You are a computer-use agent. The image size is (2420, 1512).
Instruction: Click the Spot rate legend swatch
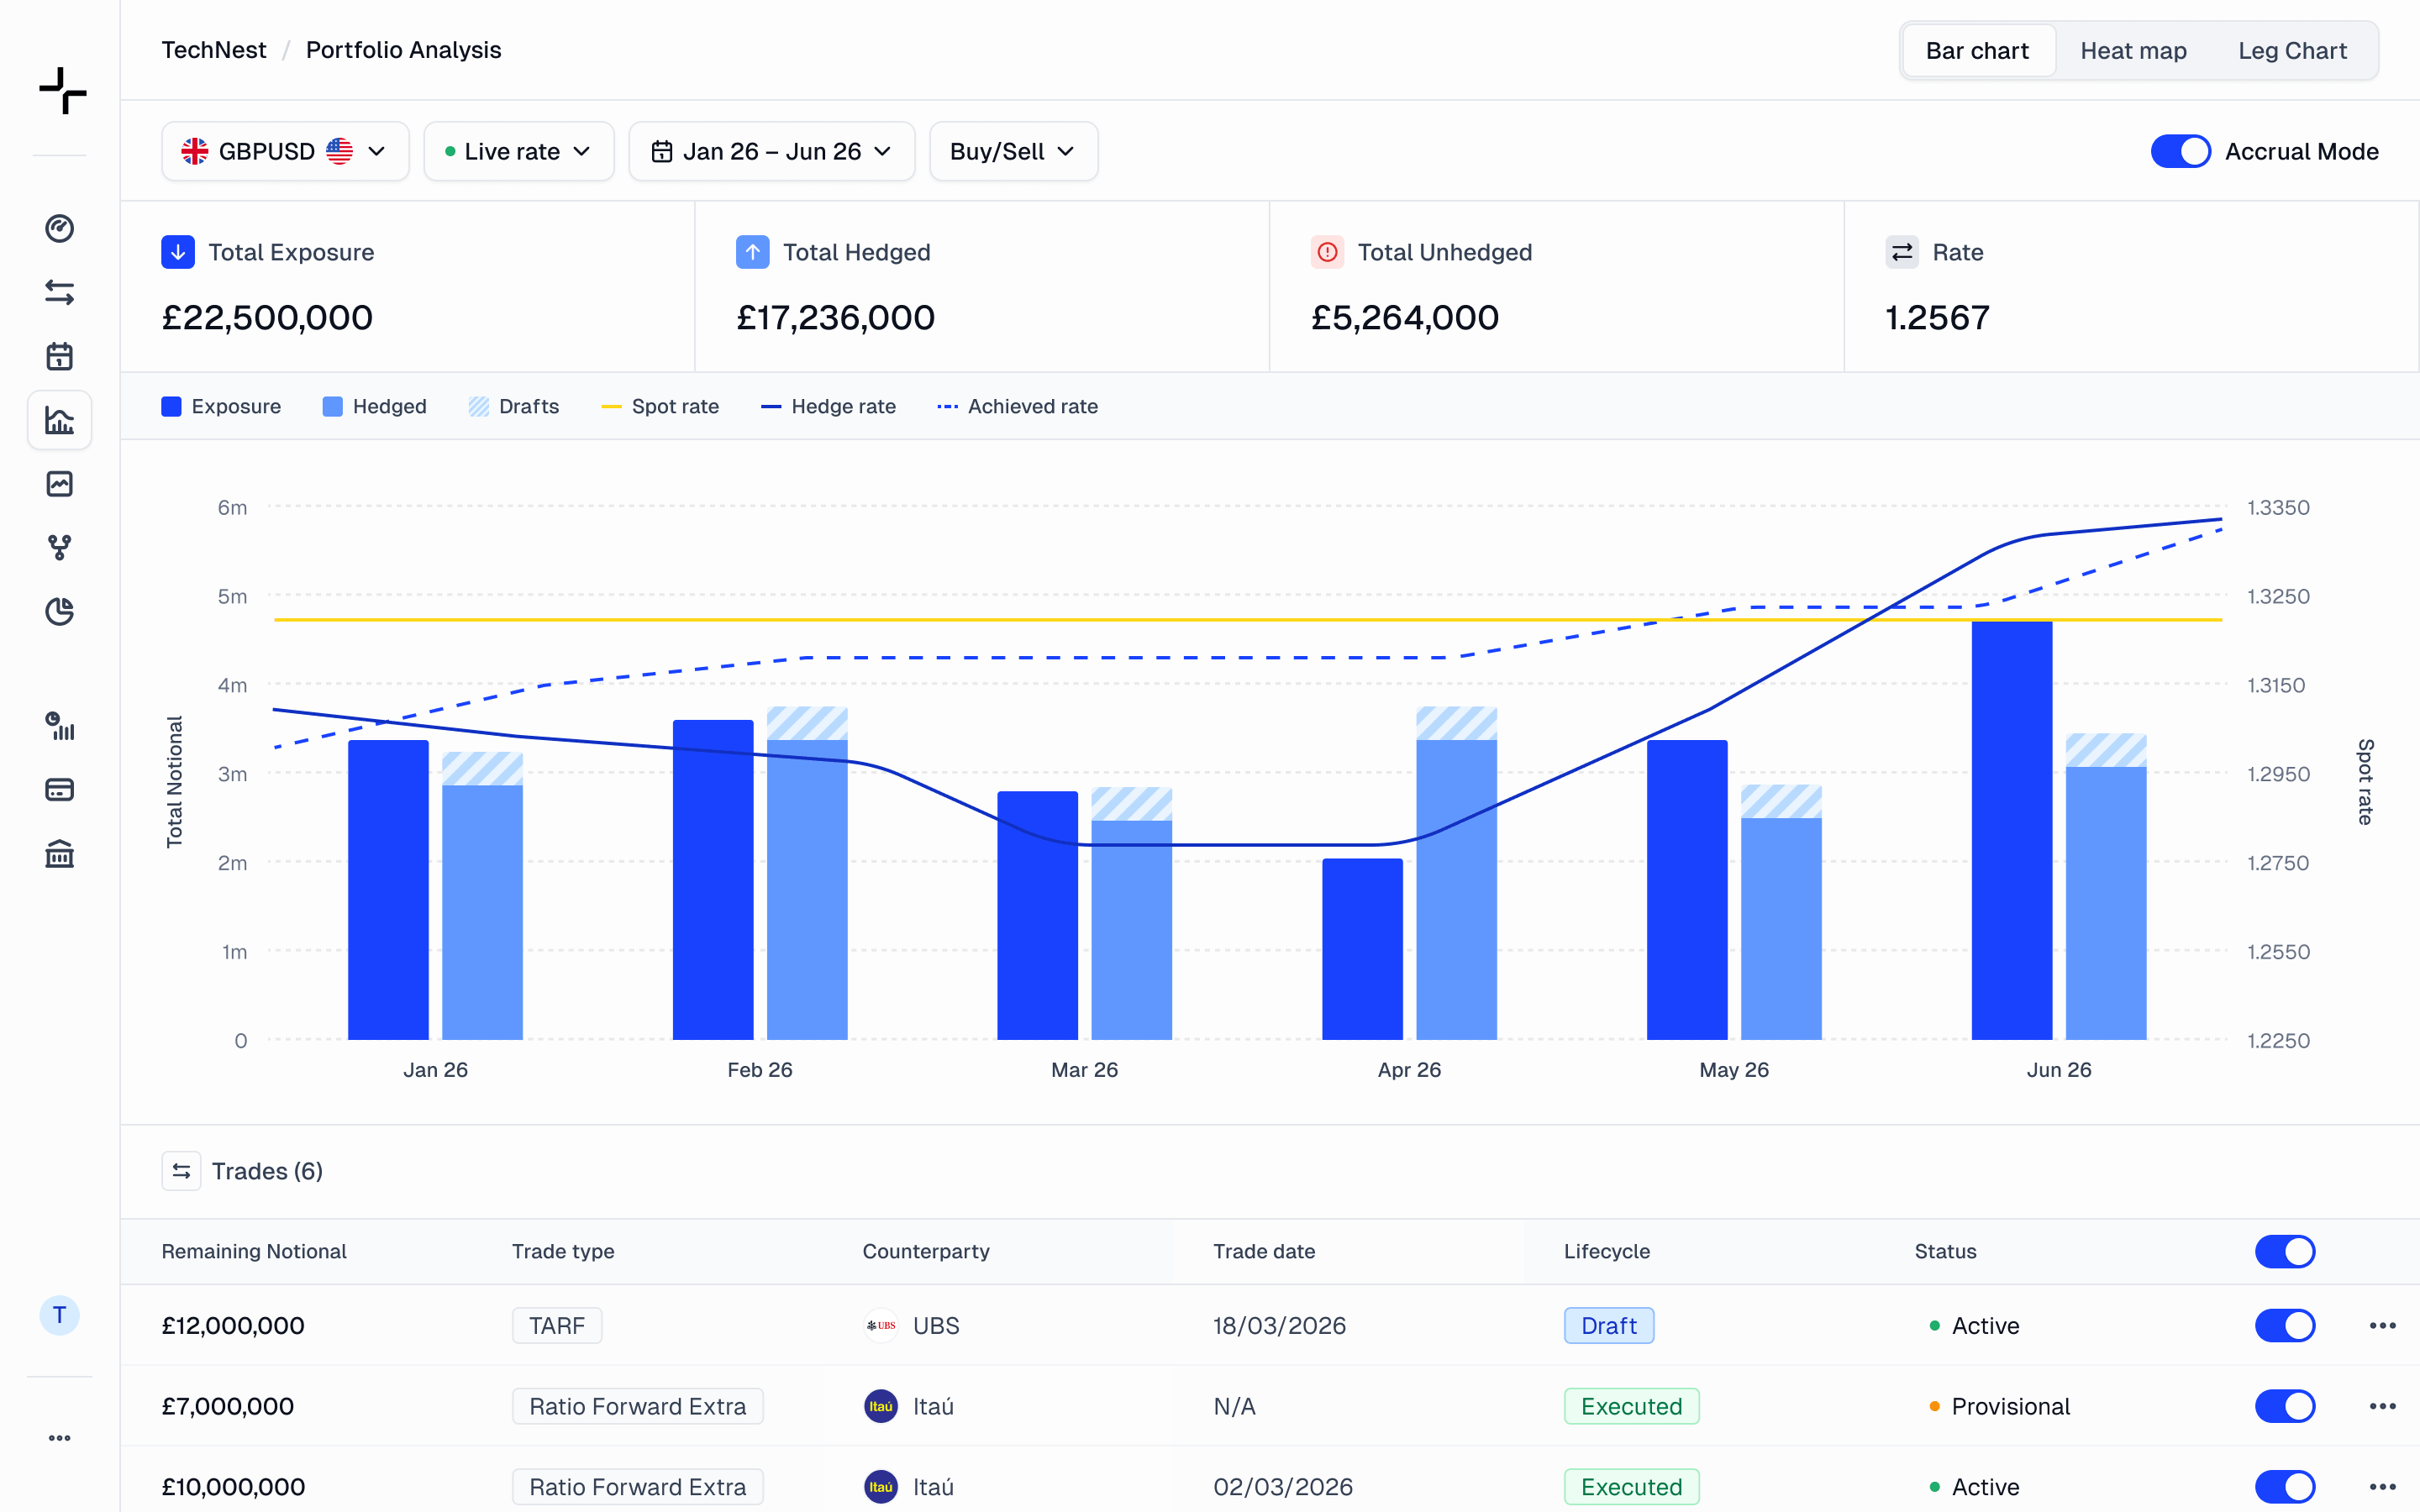611,407
